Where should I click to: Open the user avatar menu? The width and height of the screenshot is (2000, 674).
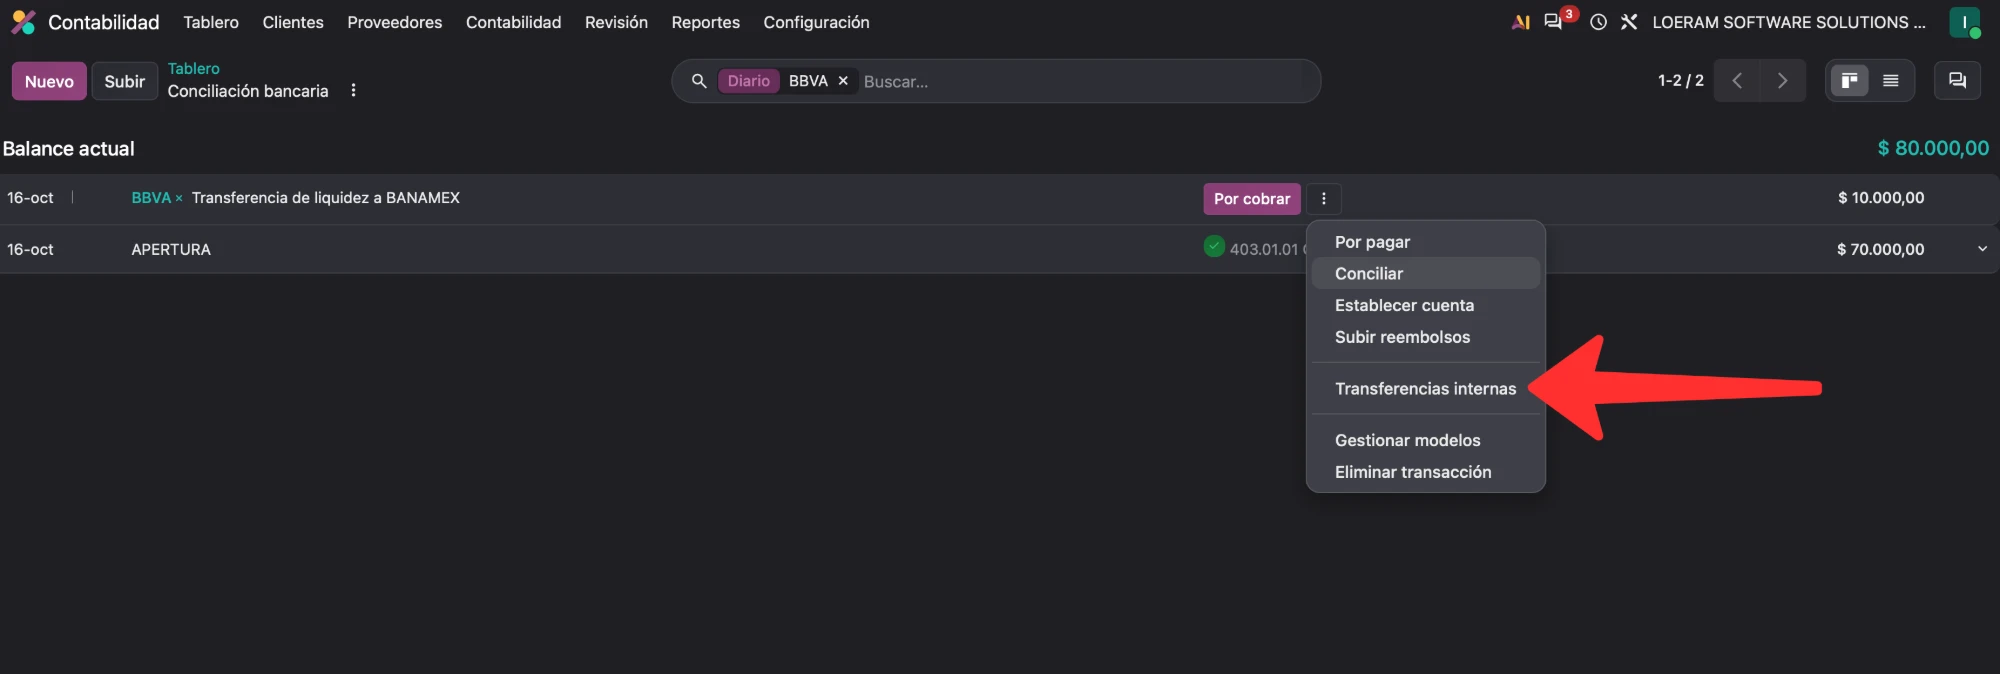[1964, 22]
